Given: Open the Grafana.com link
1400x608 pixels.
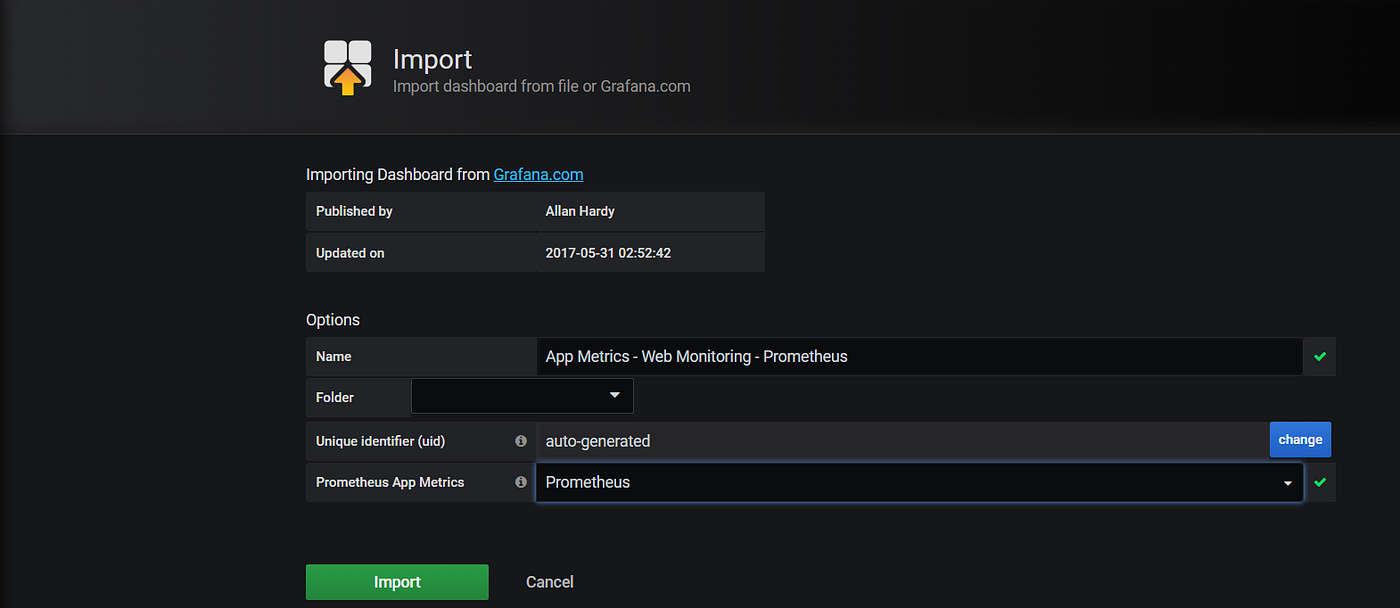Looking at the screenshot, I should (x=538, y=174).
